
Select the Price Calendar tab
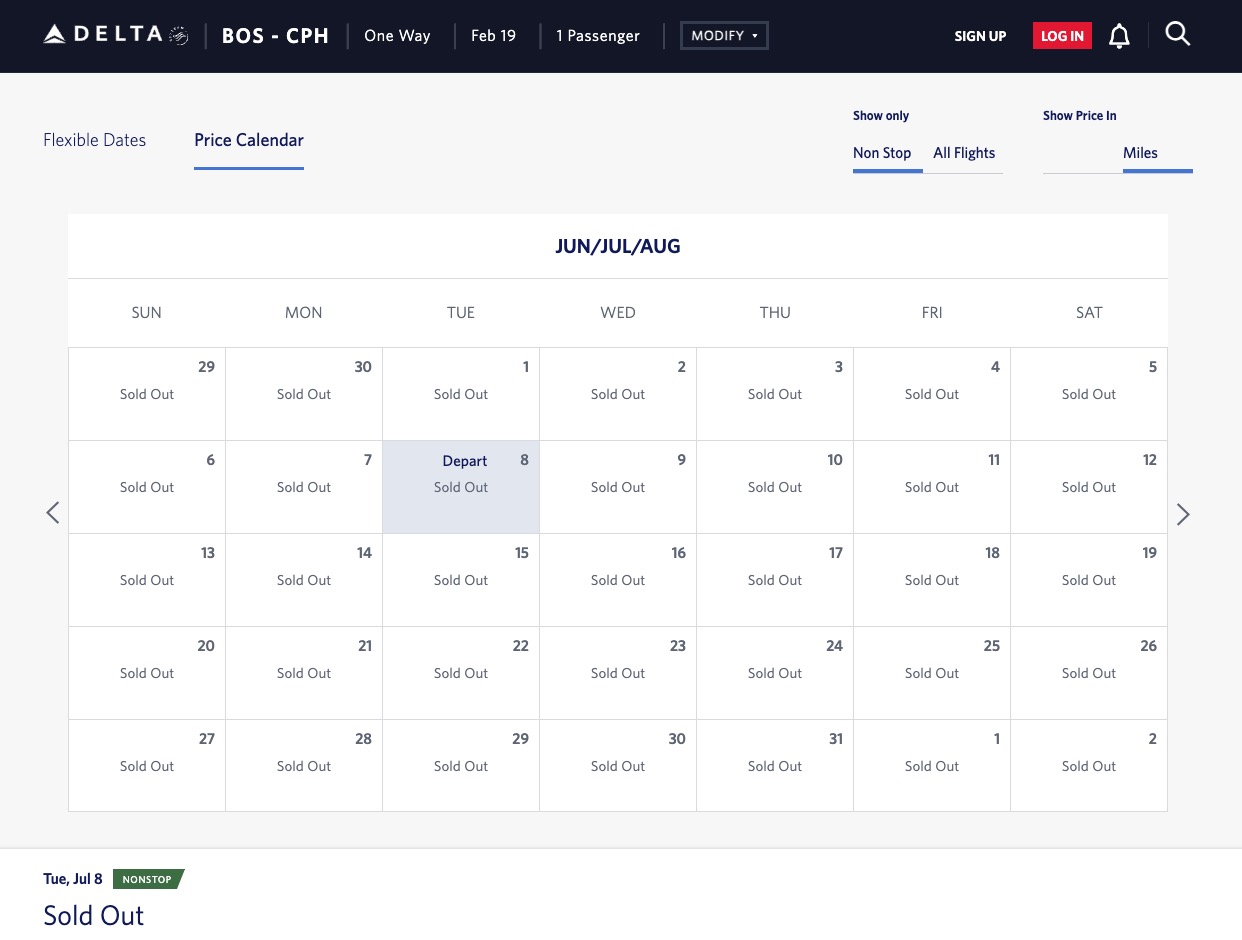[x=249, y=140]
